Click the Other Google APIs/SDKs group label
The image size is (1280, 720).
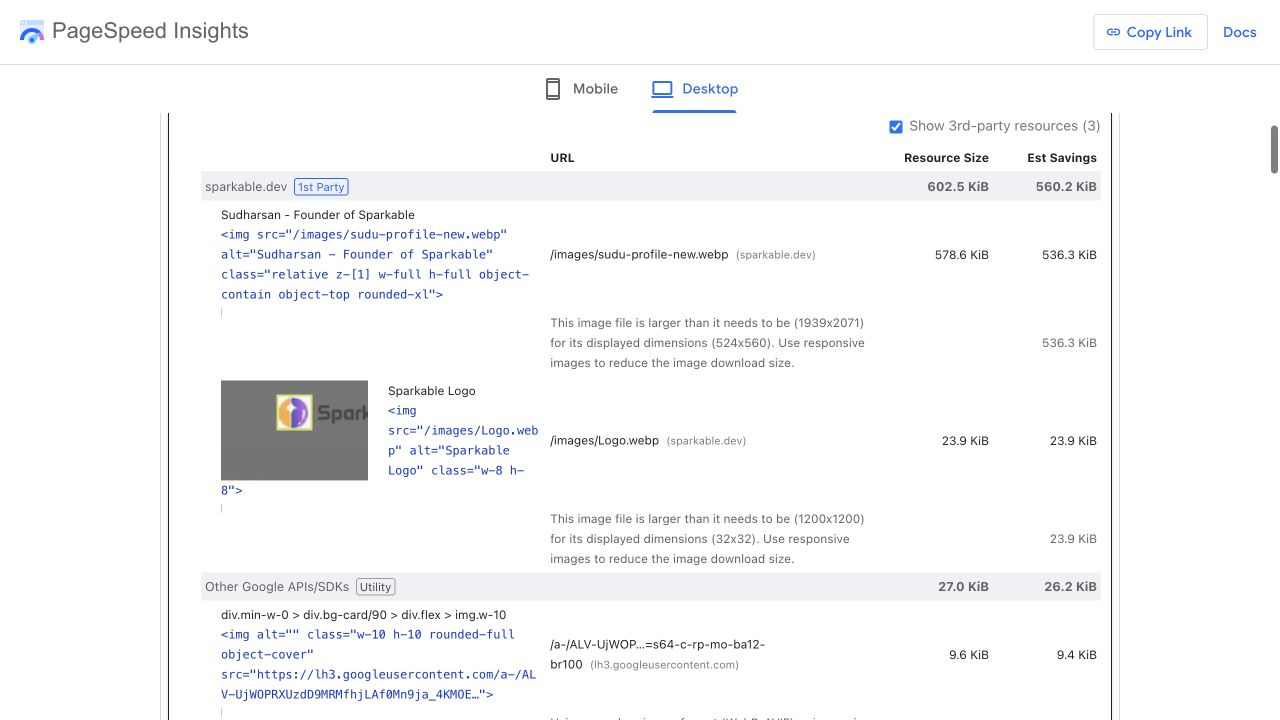click(x=277, y=587)
